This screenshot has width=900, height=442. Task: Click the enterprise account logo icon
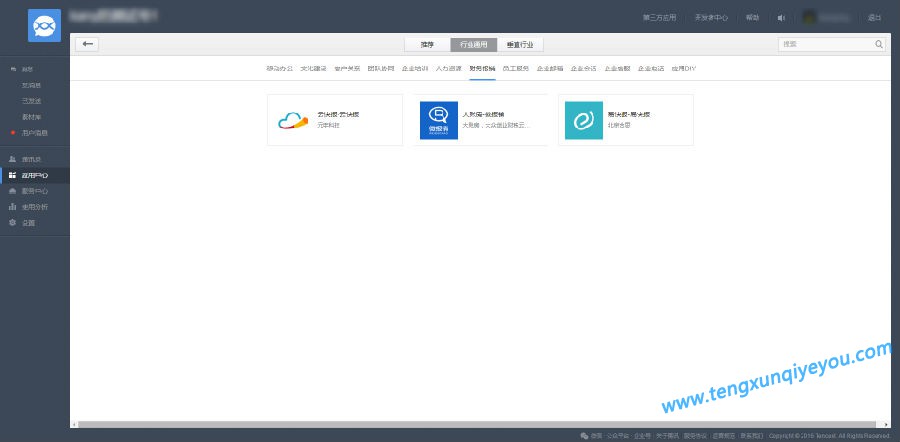click(44, 25)
